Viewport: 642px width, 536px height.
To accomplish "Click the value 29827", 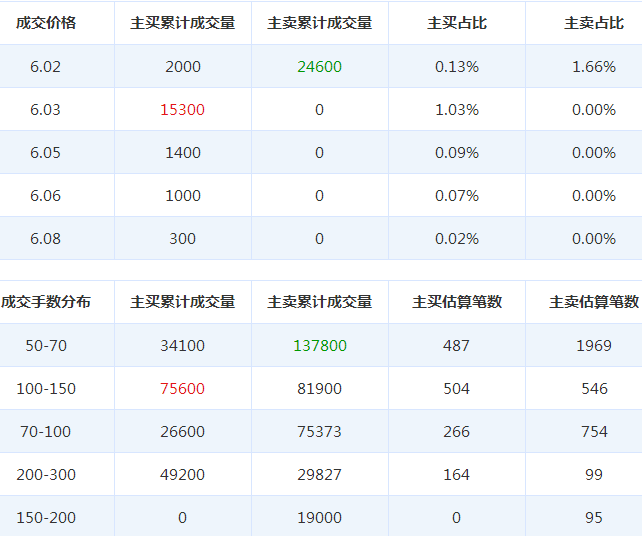I will coord(319,475).
